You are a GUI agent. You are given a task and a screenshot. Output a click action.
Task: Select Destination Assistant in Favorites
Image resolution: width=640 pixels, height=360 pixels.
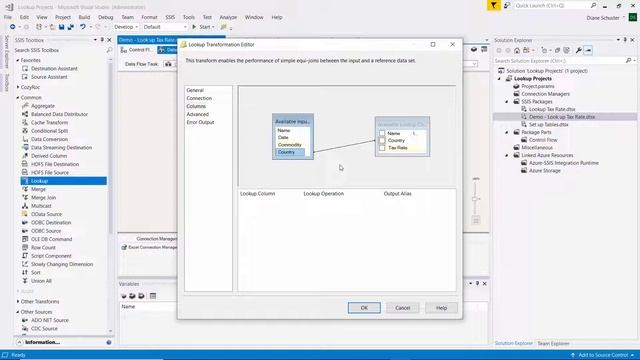(54, 69)
